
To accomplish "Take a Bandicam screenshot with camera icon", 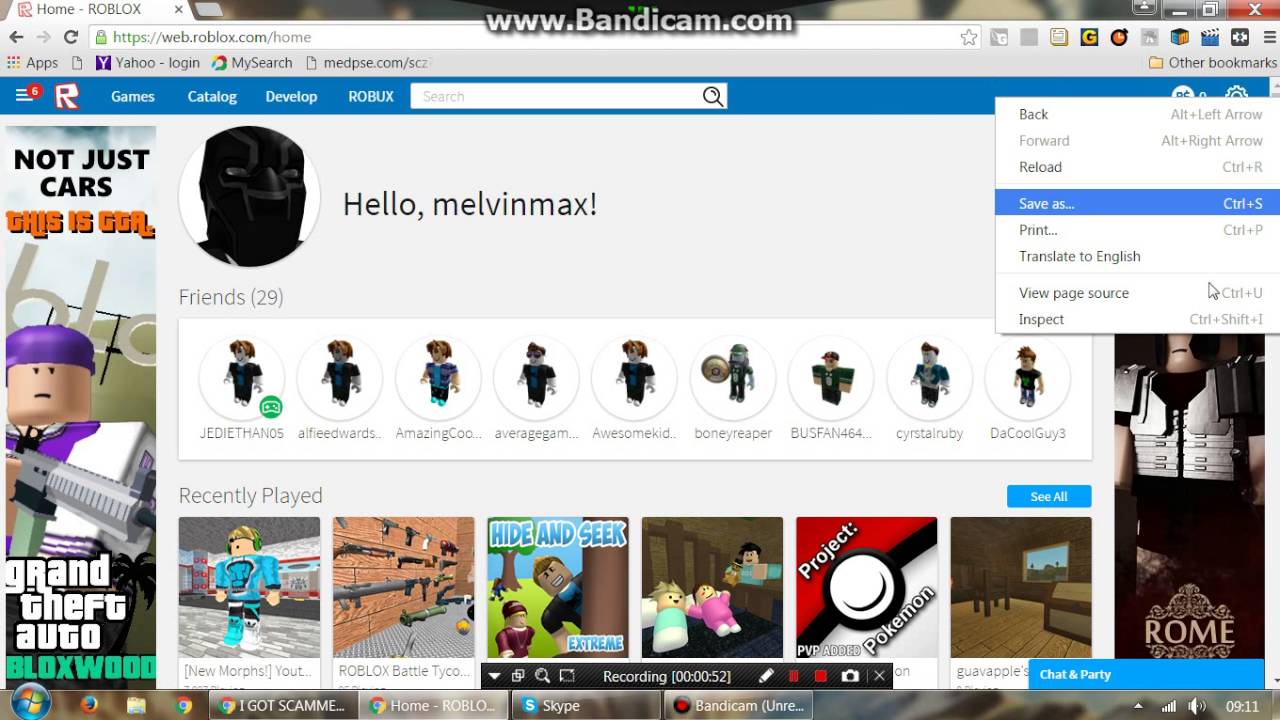I will (x=850, y=676).
